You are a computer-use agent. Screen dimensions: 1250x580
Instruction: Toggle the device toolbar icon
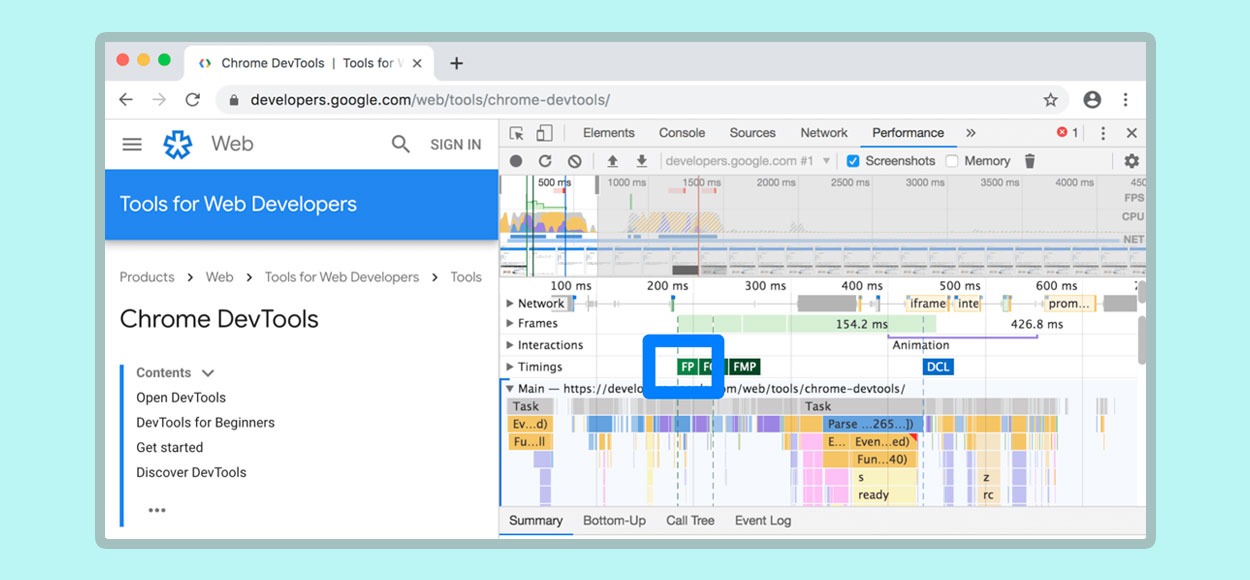coord(544,133)
